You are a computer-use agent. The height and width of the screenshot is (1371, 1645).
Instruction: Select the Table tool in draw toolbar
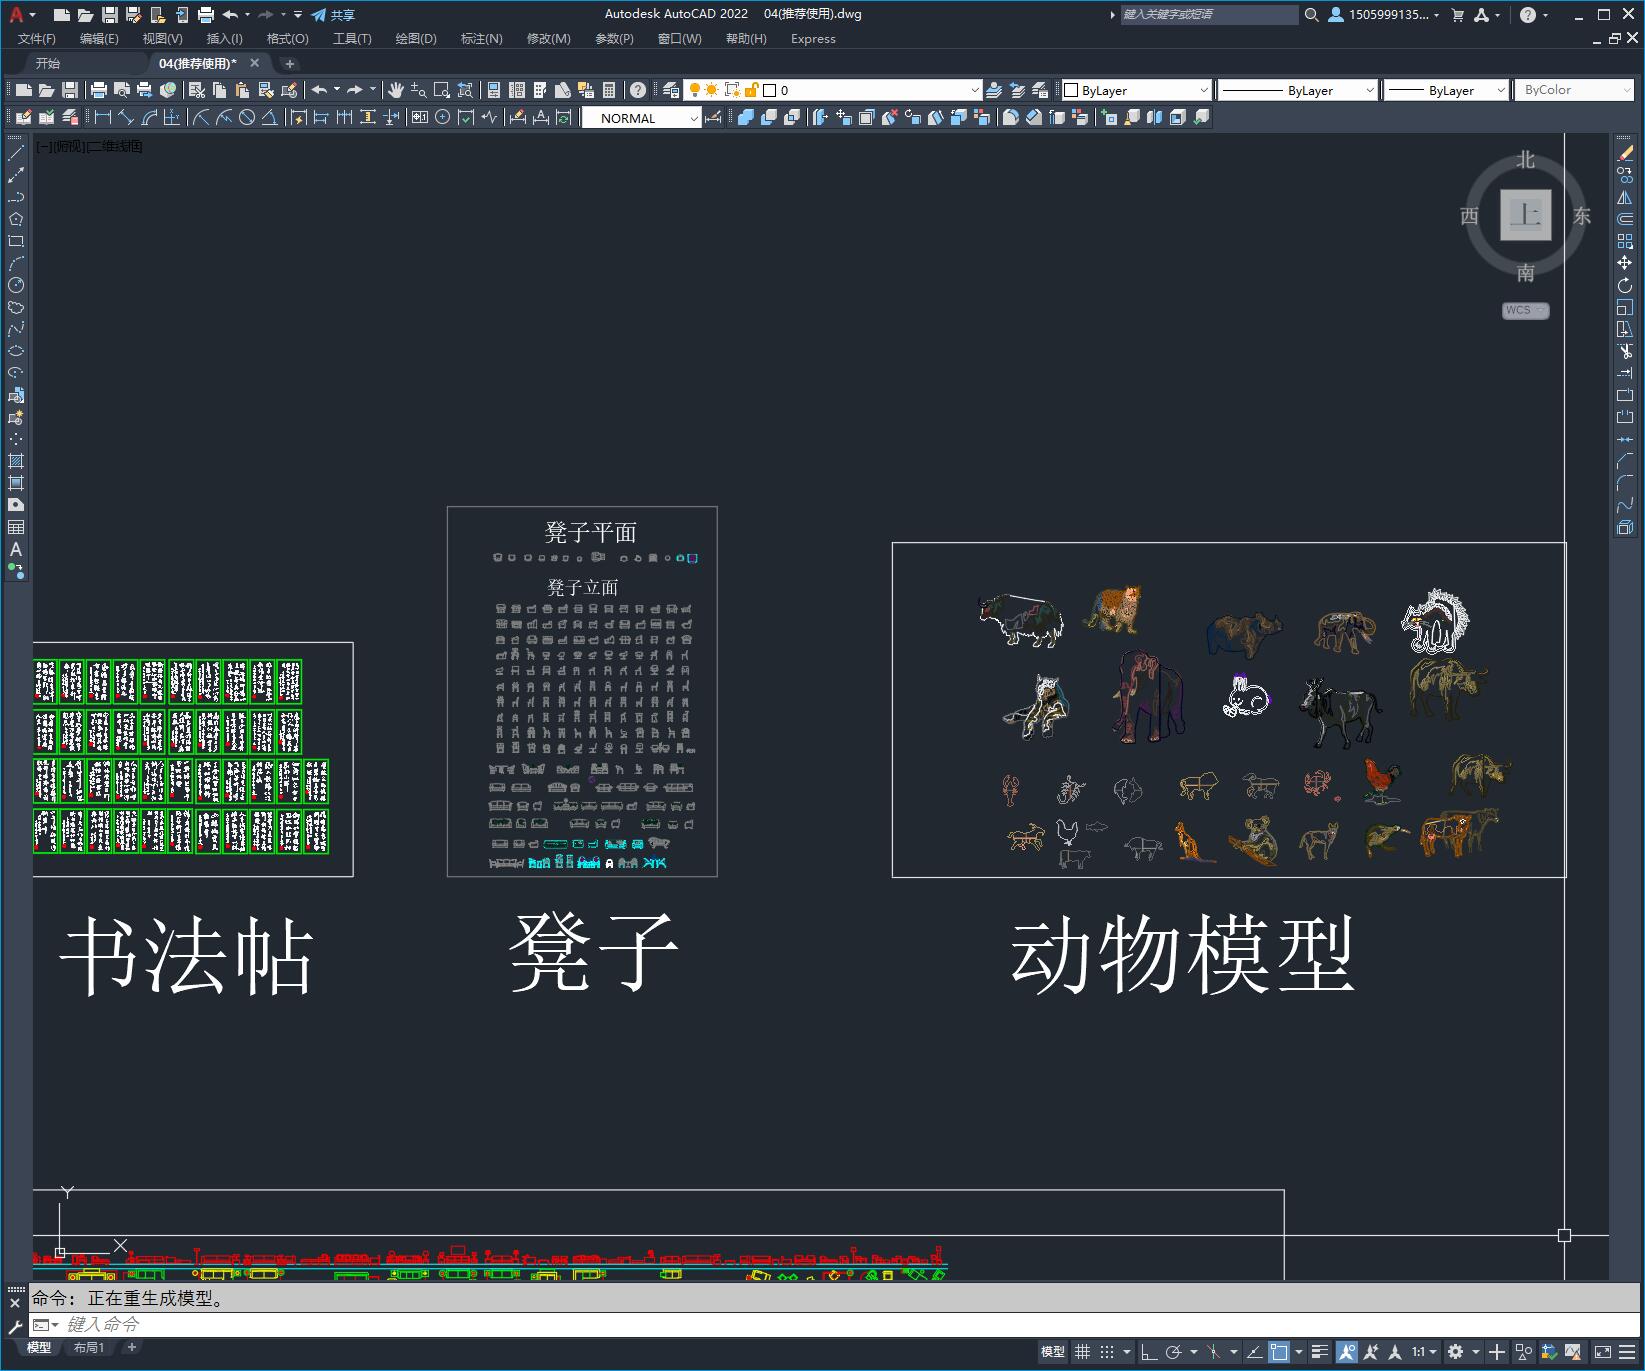[x=16, y=527]
